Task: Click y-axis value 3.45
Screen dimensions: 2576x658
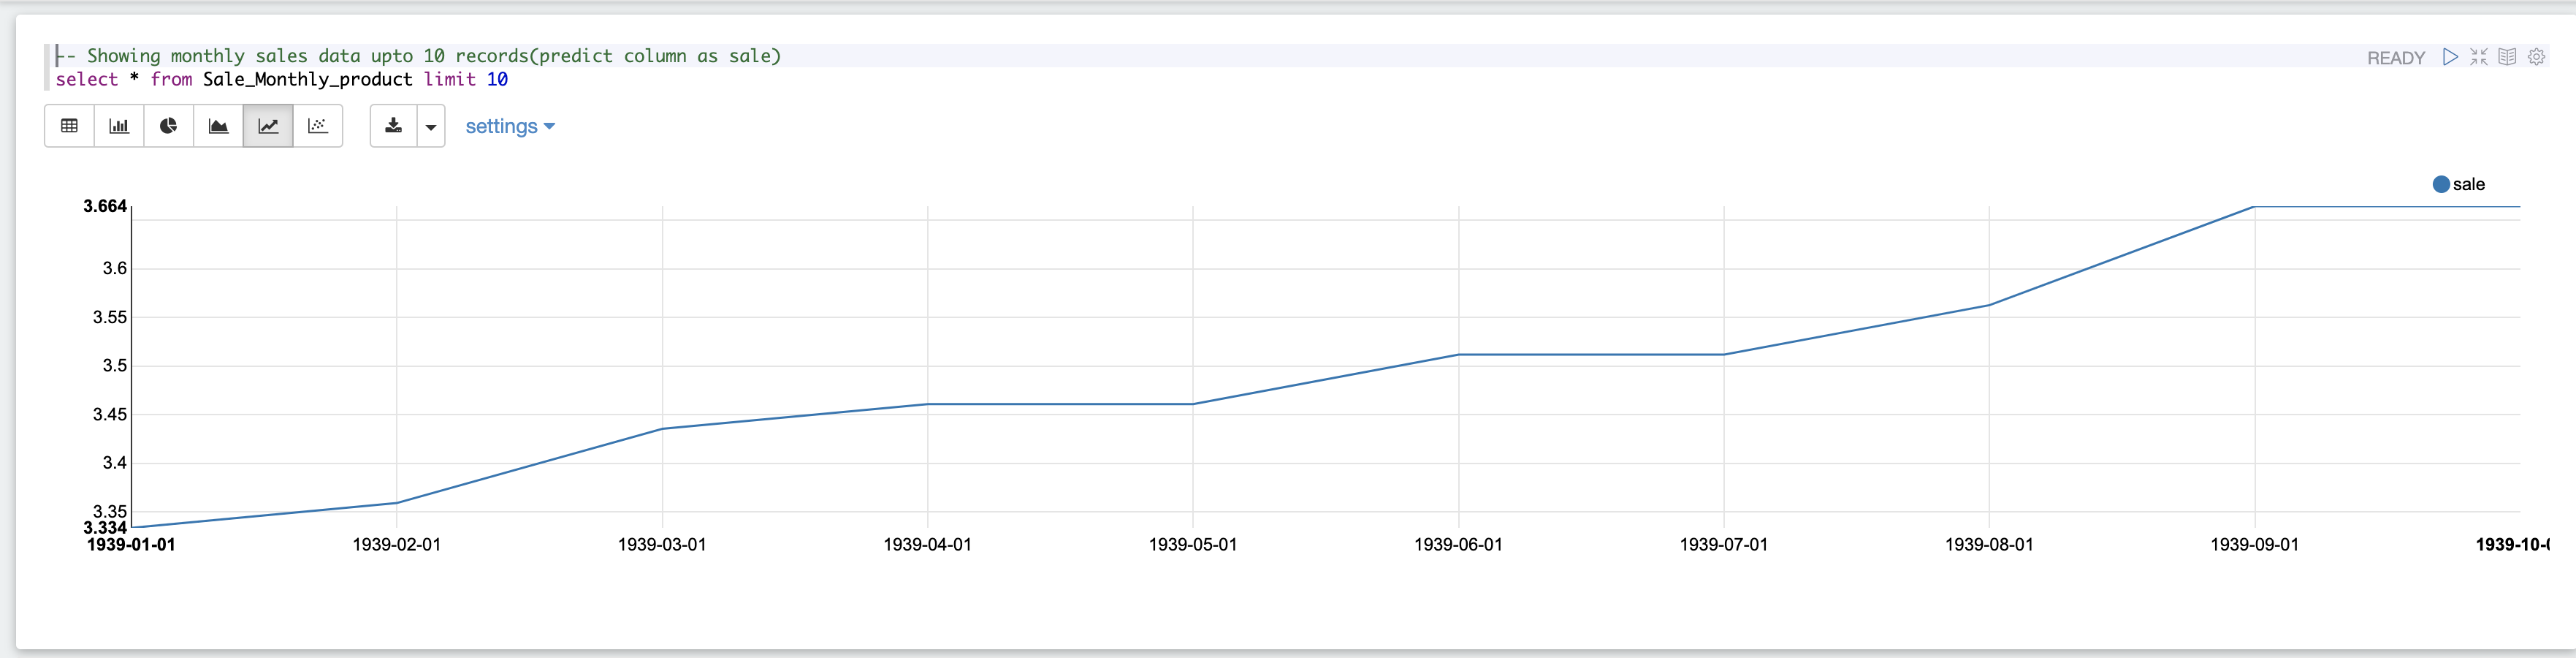Action: (x=110, y=414)
